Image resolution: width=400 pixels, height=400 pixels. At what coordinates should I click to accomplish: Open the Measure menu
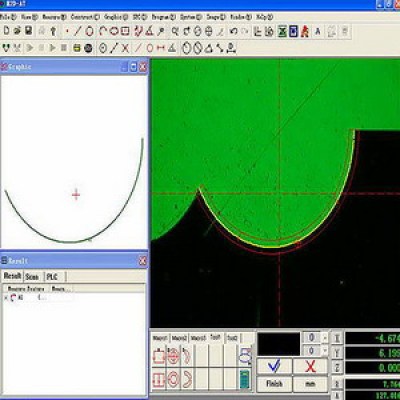point(55,17)
